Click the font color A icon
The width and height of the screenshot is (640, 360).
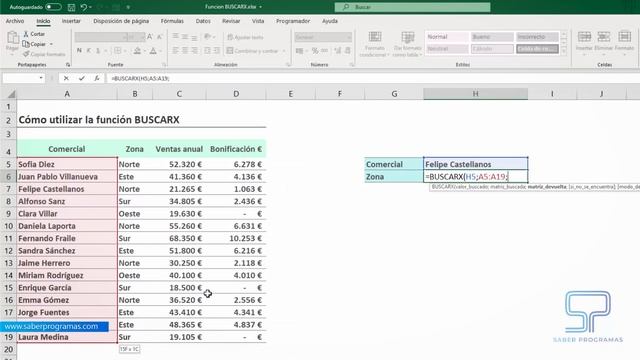pyautogui.click(x=153, y=51)
